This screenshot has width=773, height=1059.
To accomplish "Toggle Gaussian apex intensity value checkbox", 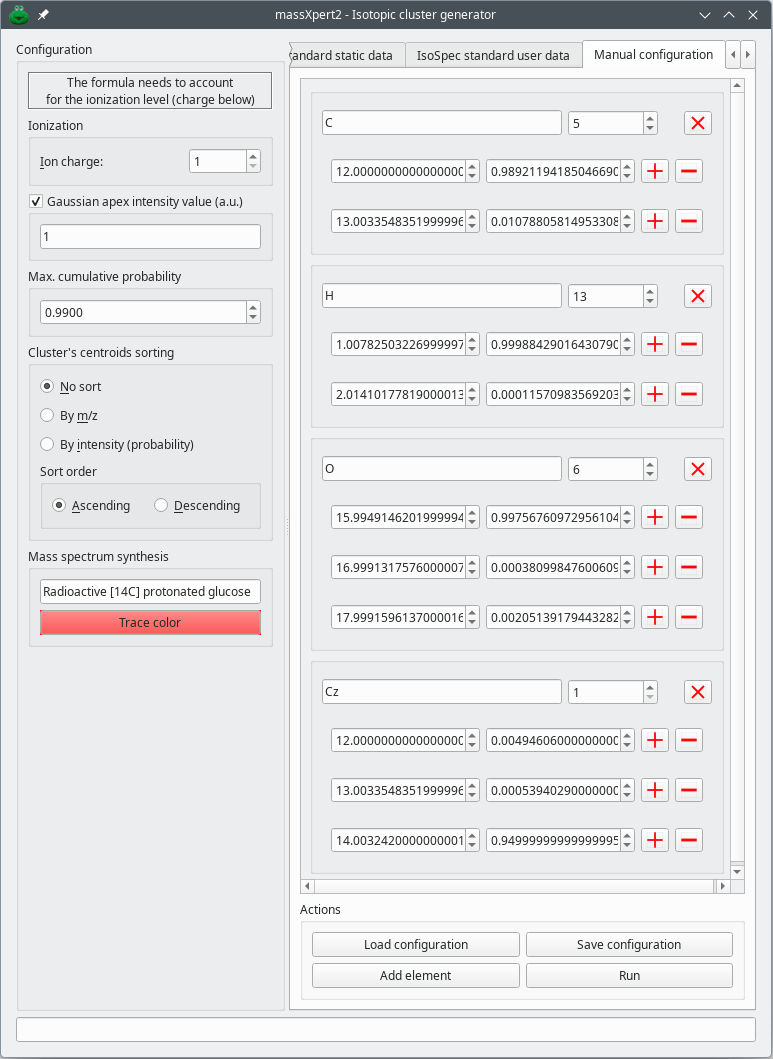I will click(x=37, y=201).
